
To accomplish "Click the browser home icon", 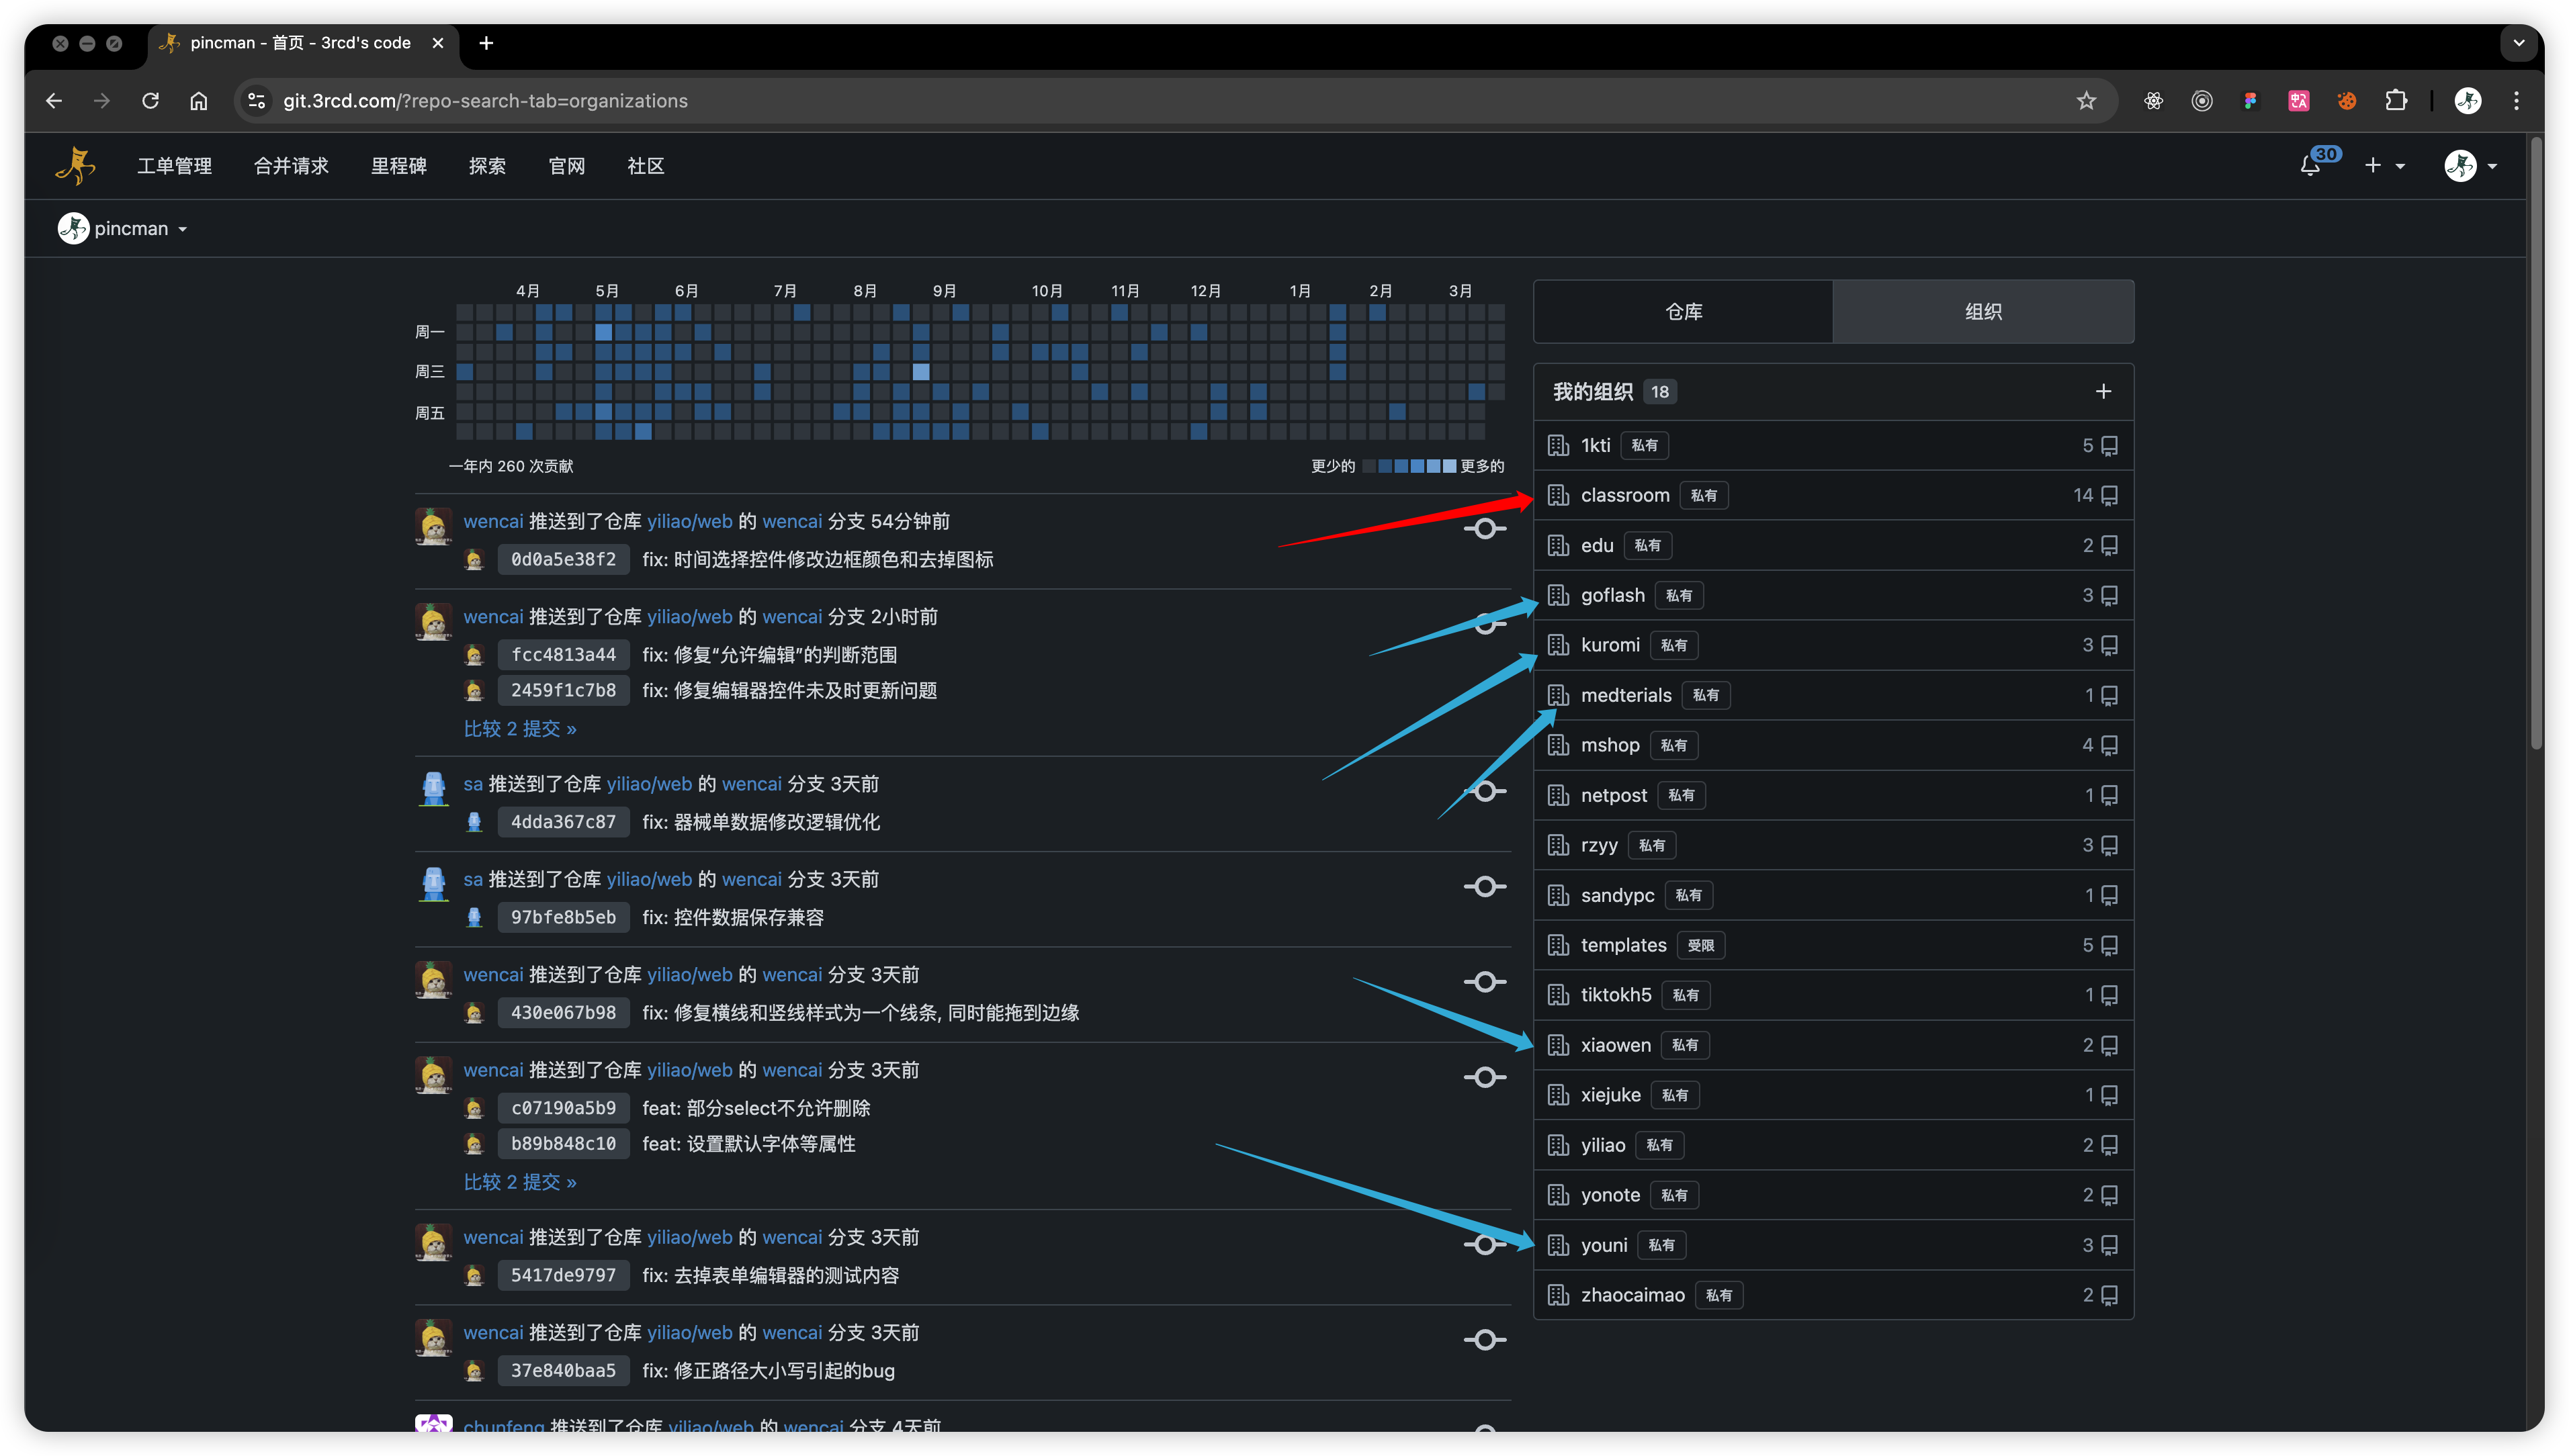I will point(199,101).
